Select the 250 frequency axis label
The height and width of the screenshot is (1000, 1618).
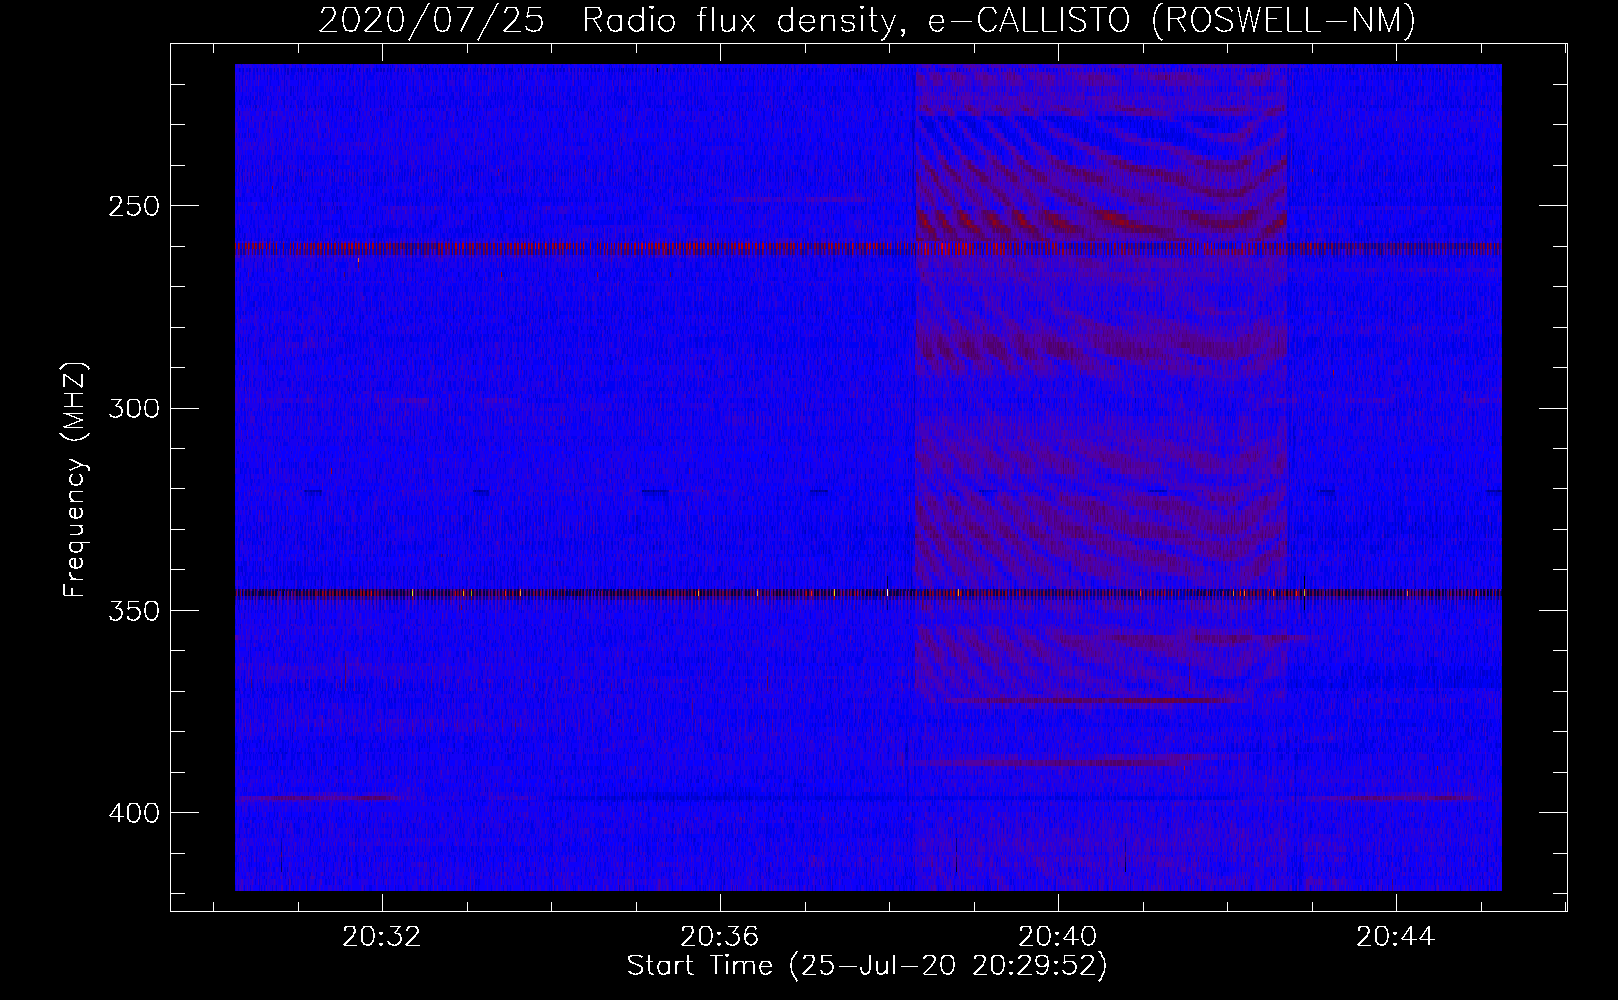134,206
